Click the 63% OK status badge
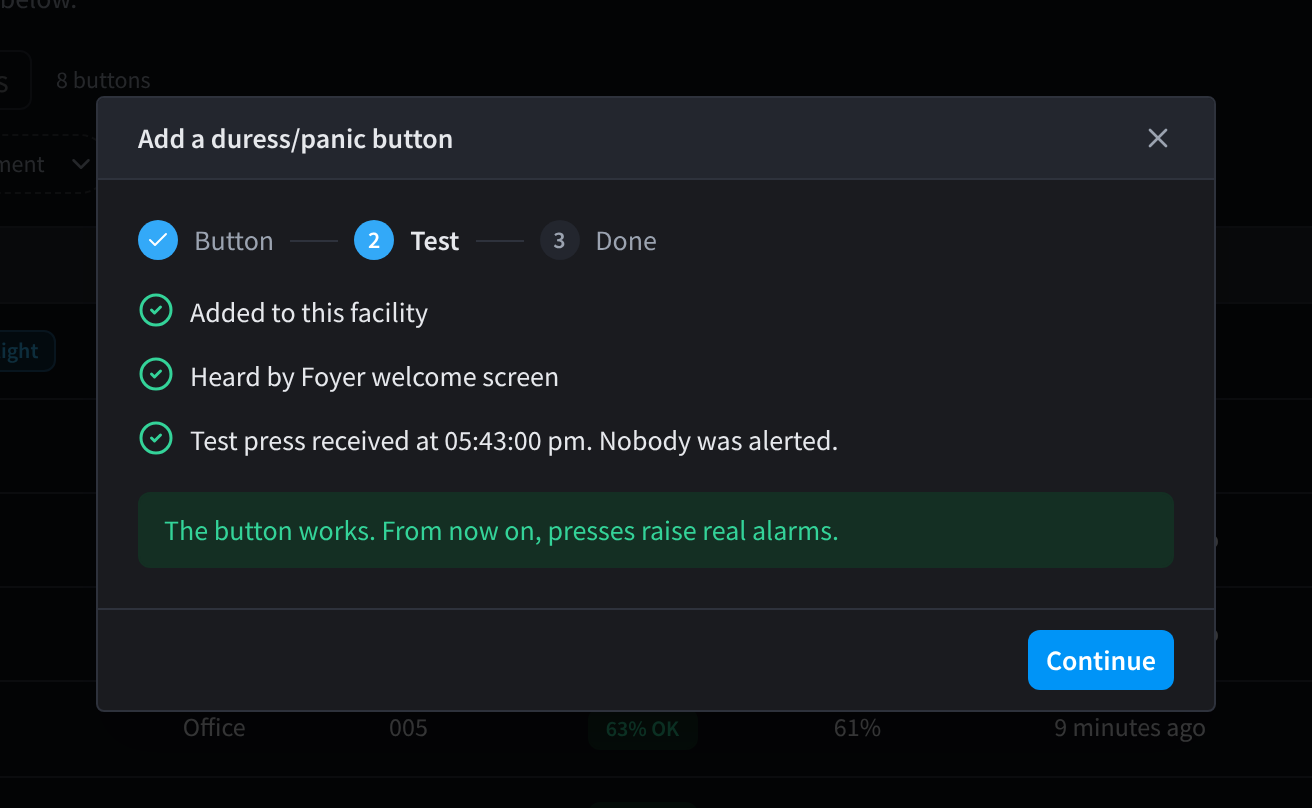This screenshot has height=808, width=1312. [x=642, y=729]
